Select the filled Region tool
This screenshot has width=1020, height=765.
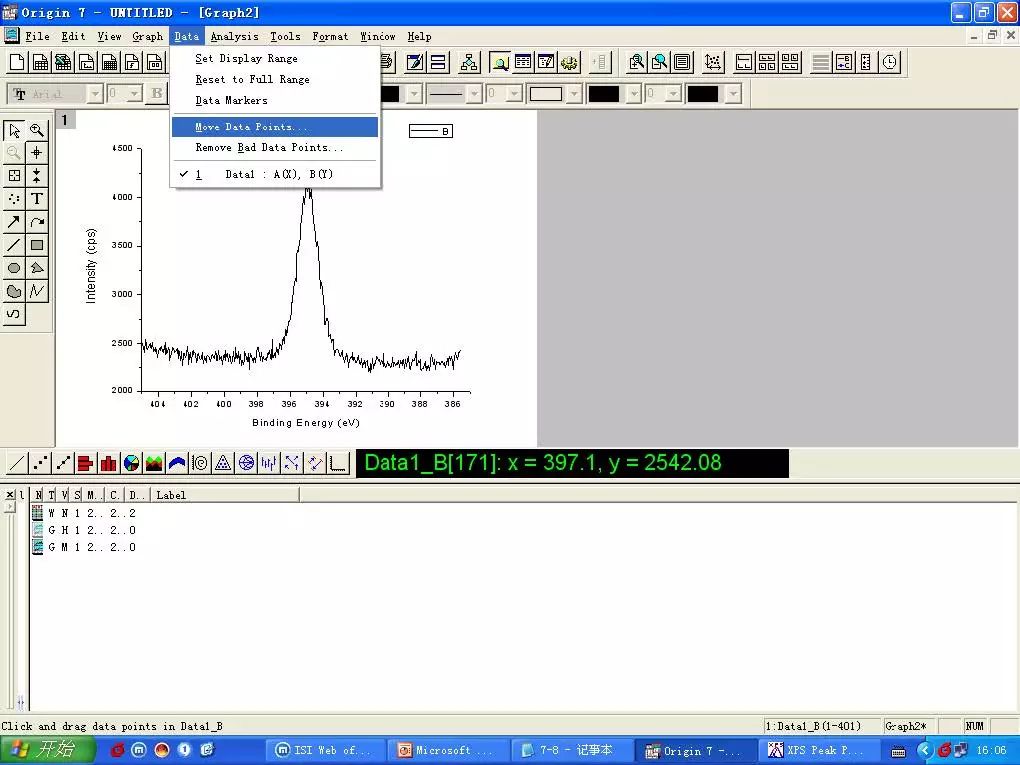point(14,291)
